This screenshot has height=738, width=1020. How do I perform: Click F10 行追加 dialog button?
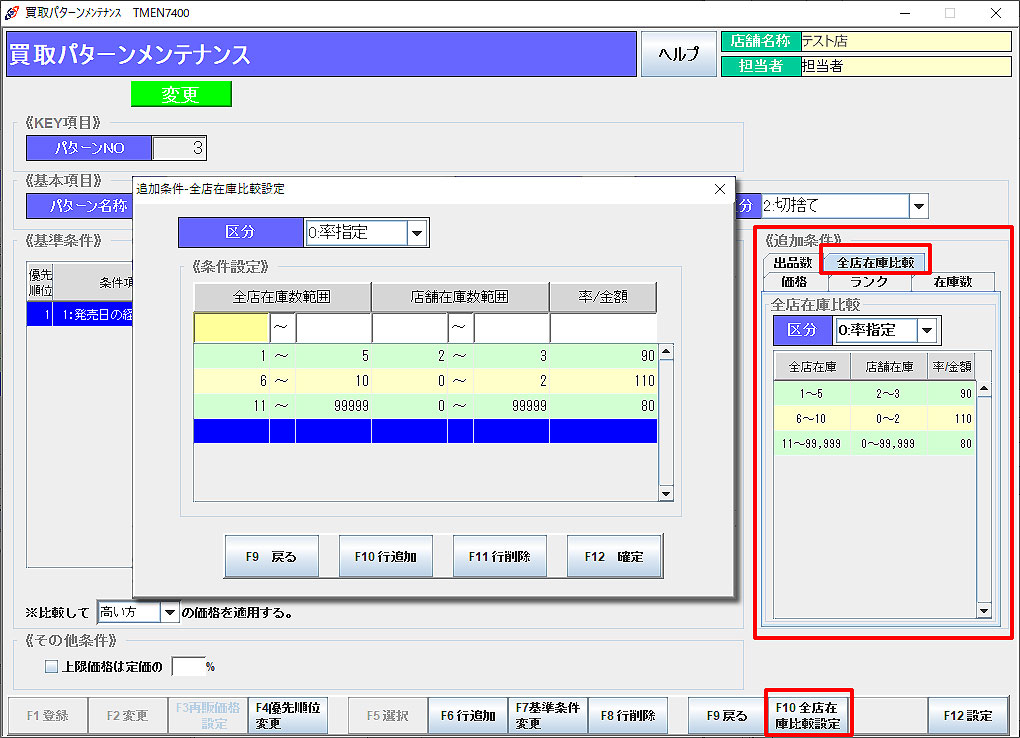coord(385,557)
